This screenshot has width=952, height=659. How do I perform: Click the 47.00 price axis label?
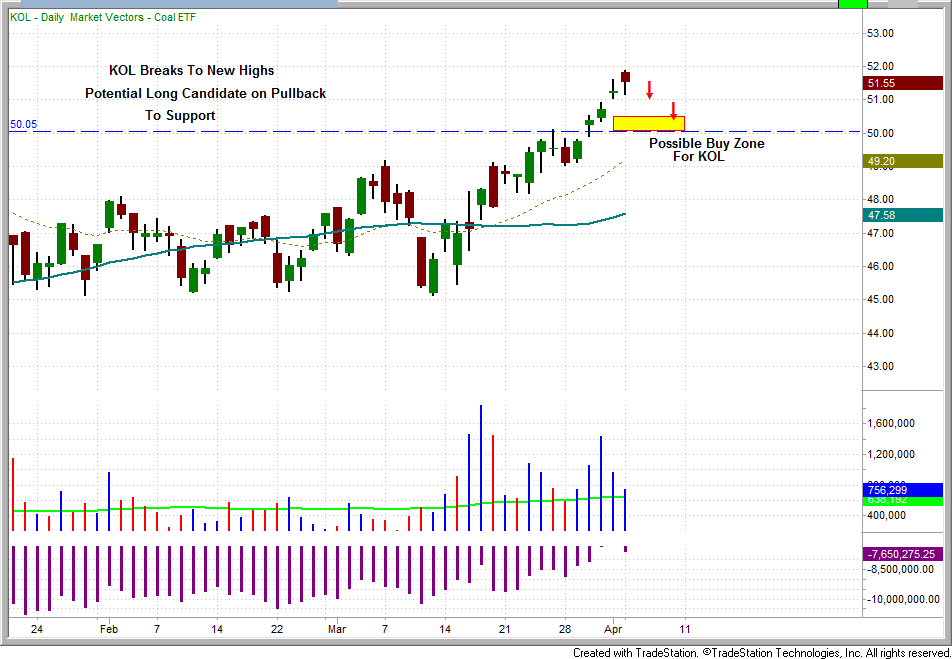click(x=880, y=233)
